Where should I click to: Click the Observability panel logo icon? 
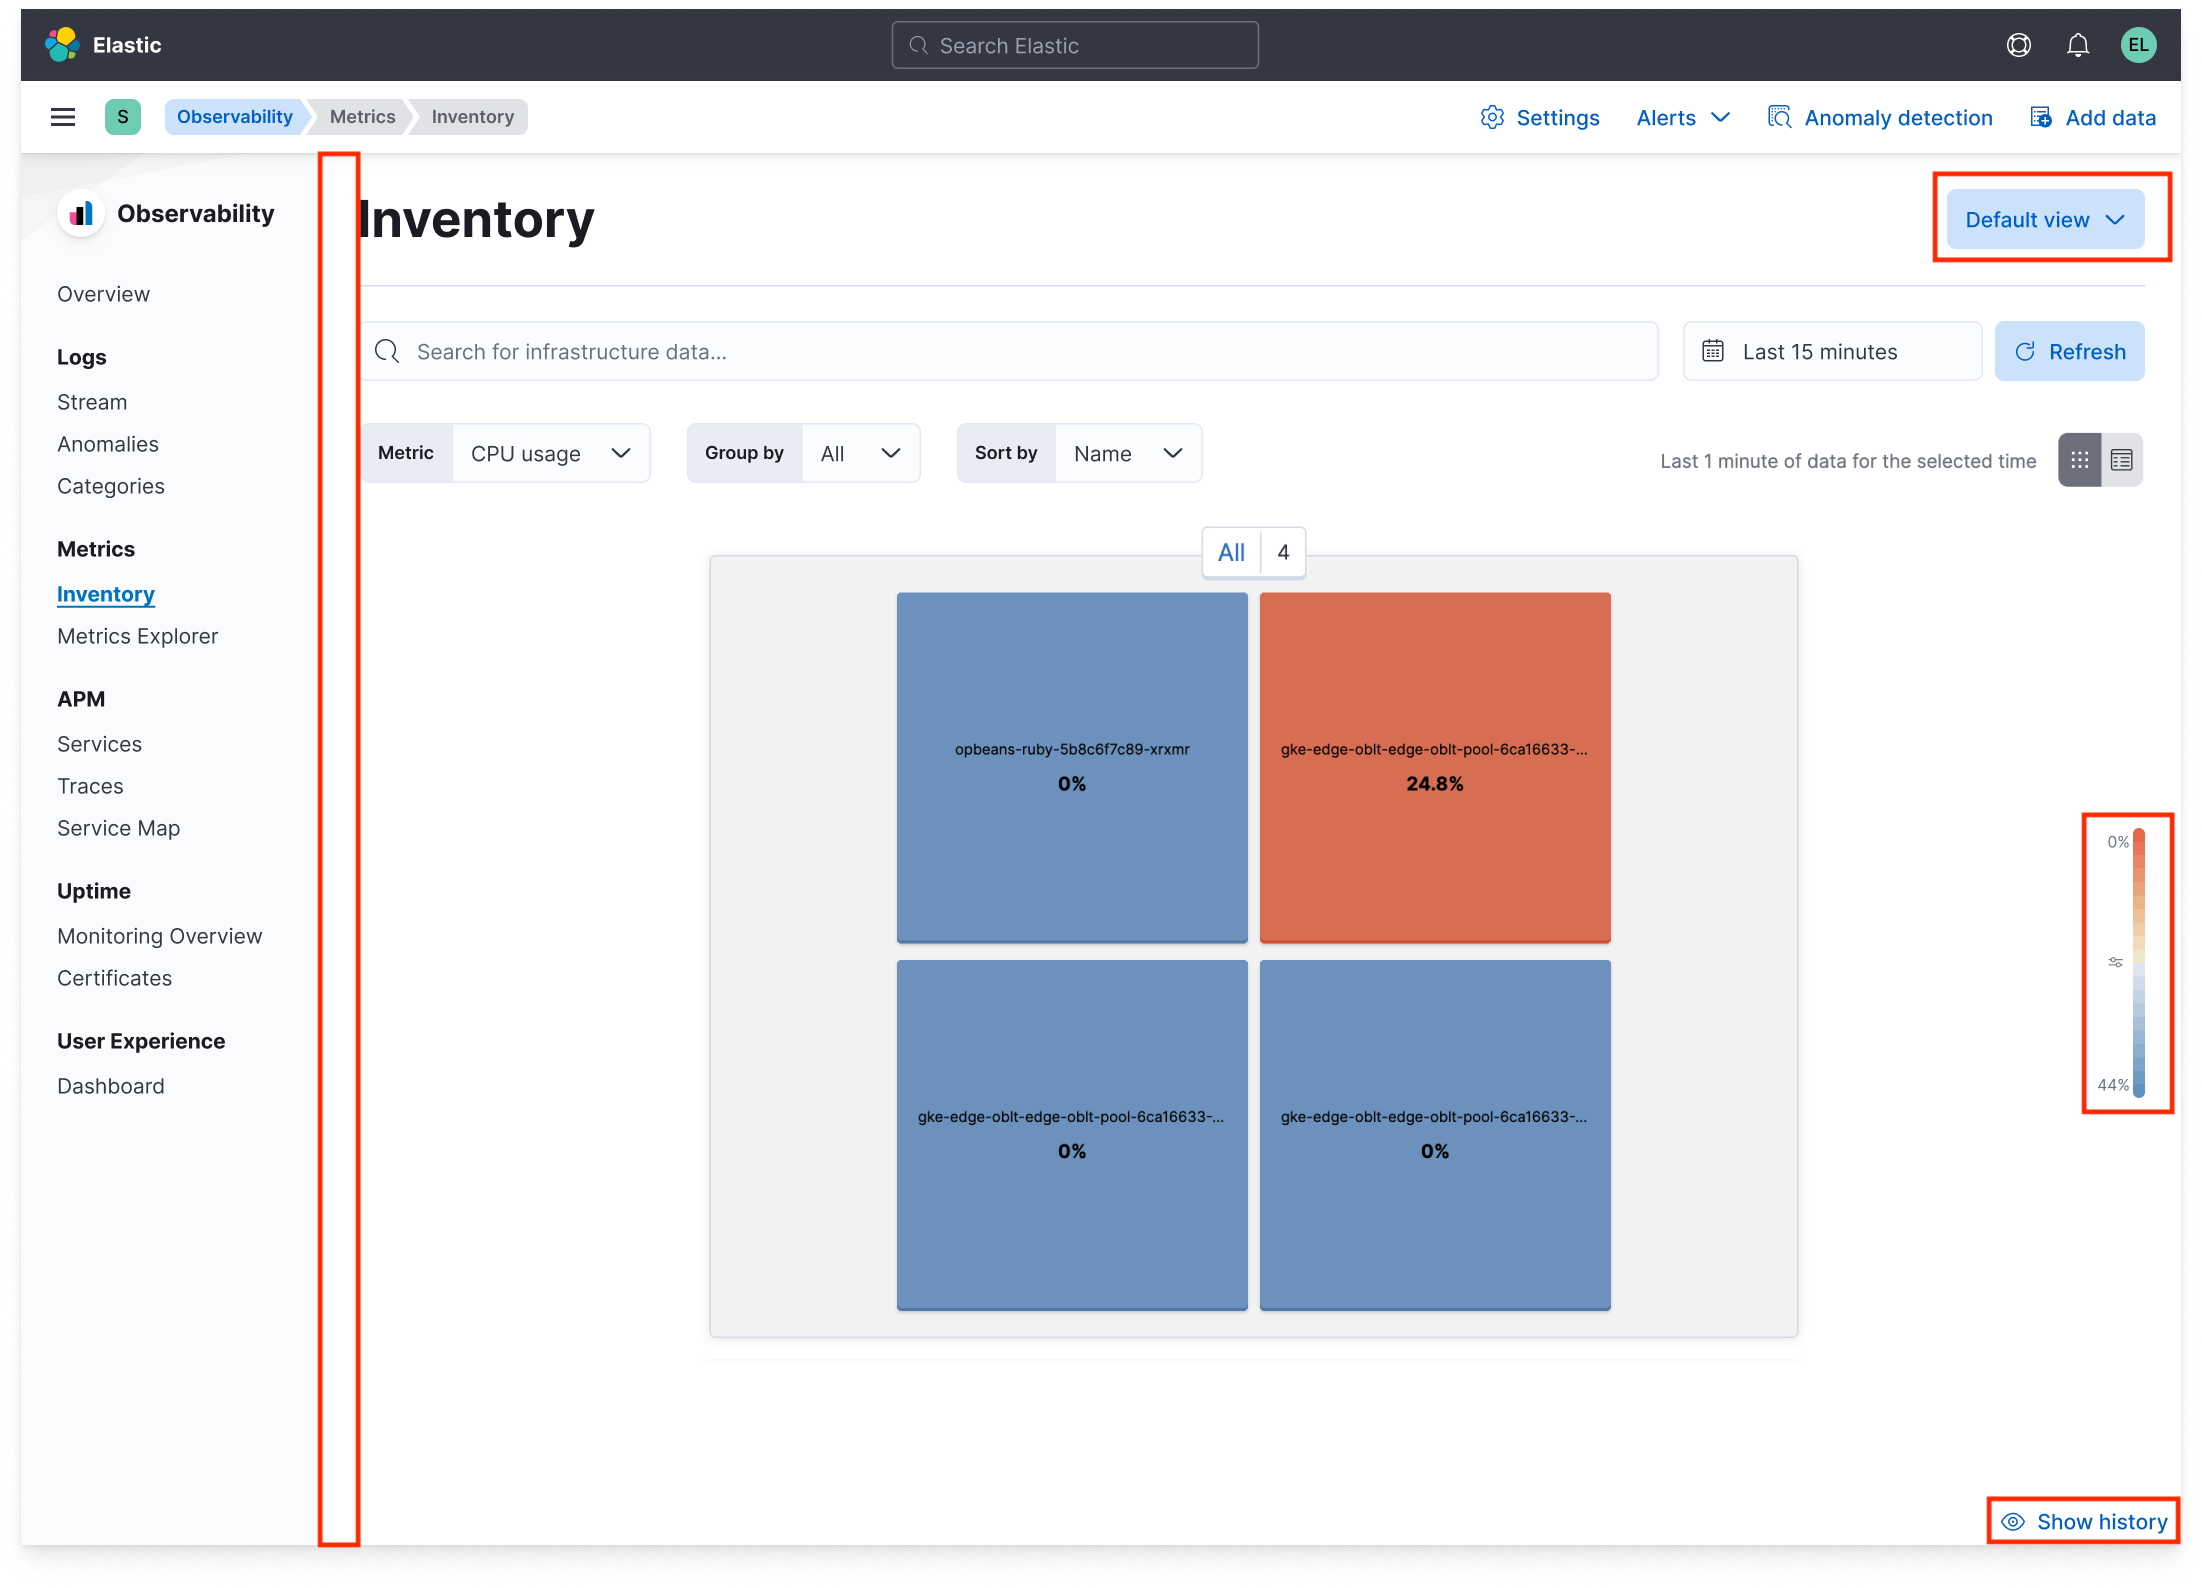81,213
